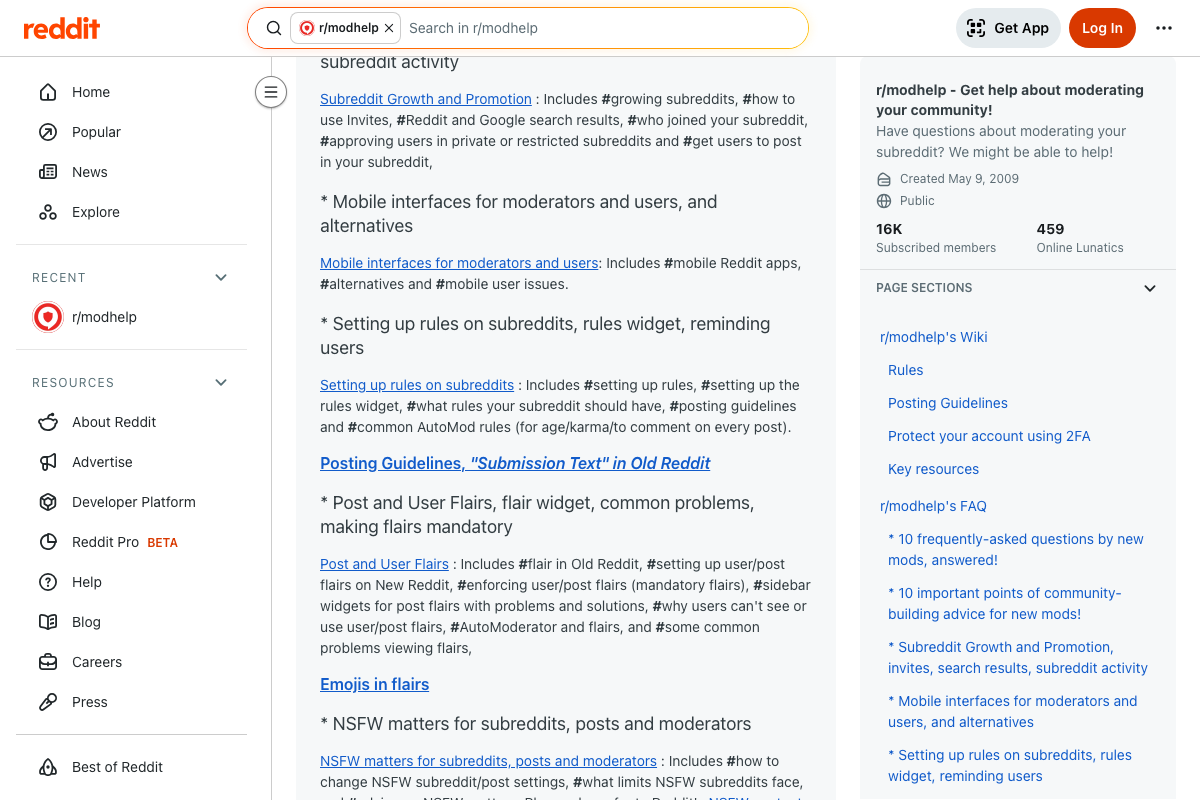Collapse the RECENT section
Viewport: 1200px width, 800px height.
[221, 277]
